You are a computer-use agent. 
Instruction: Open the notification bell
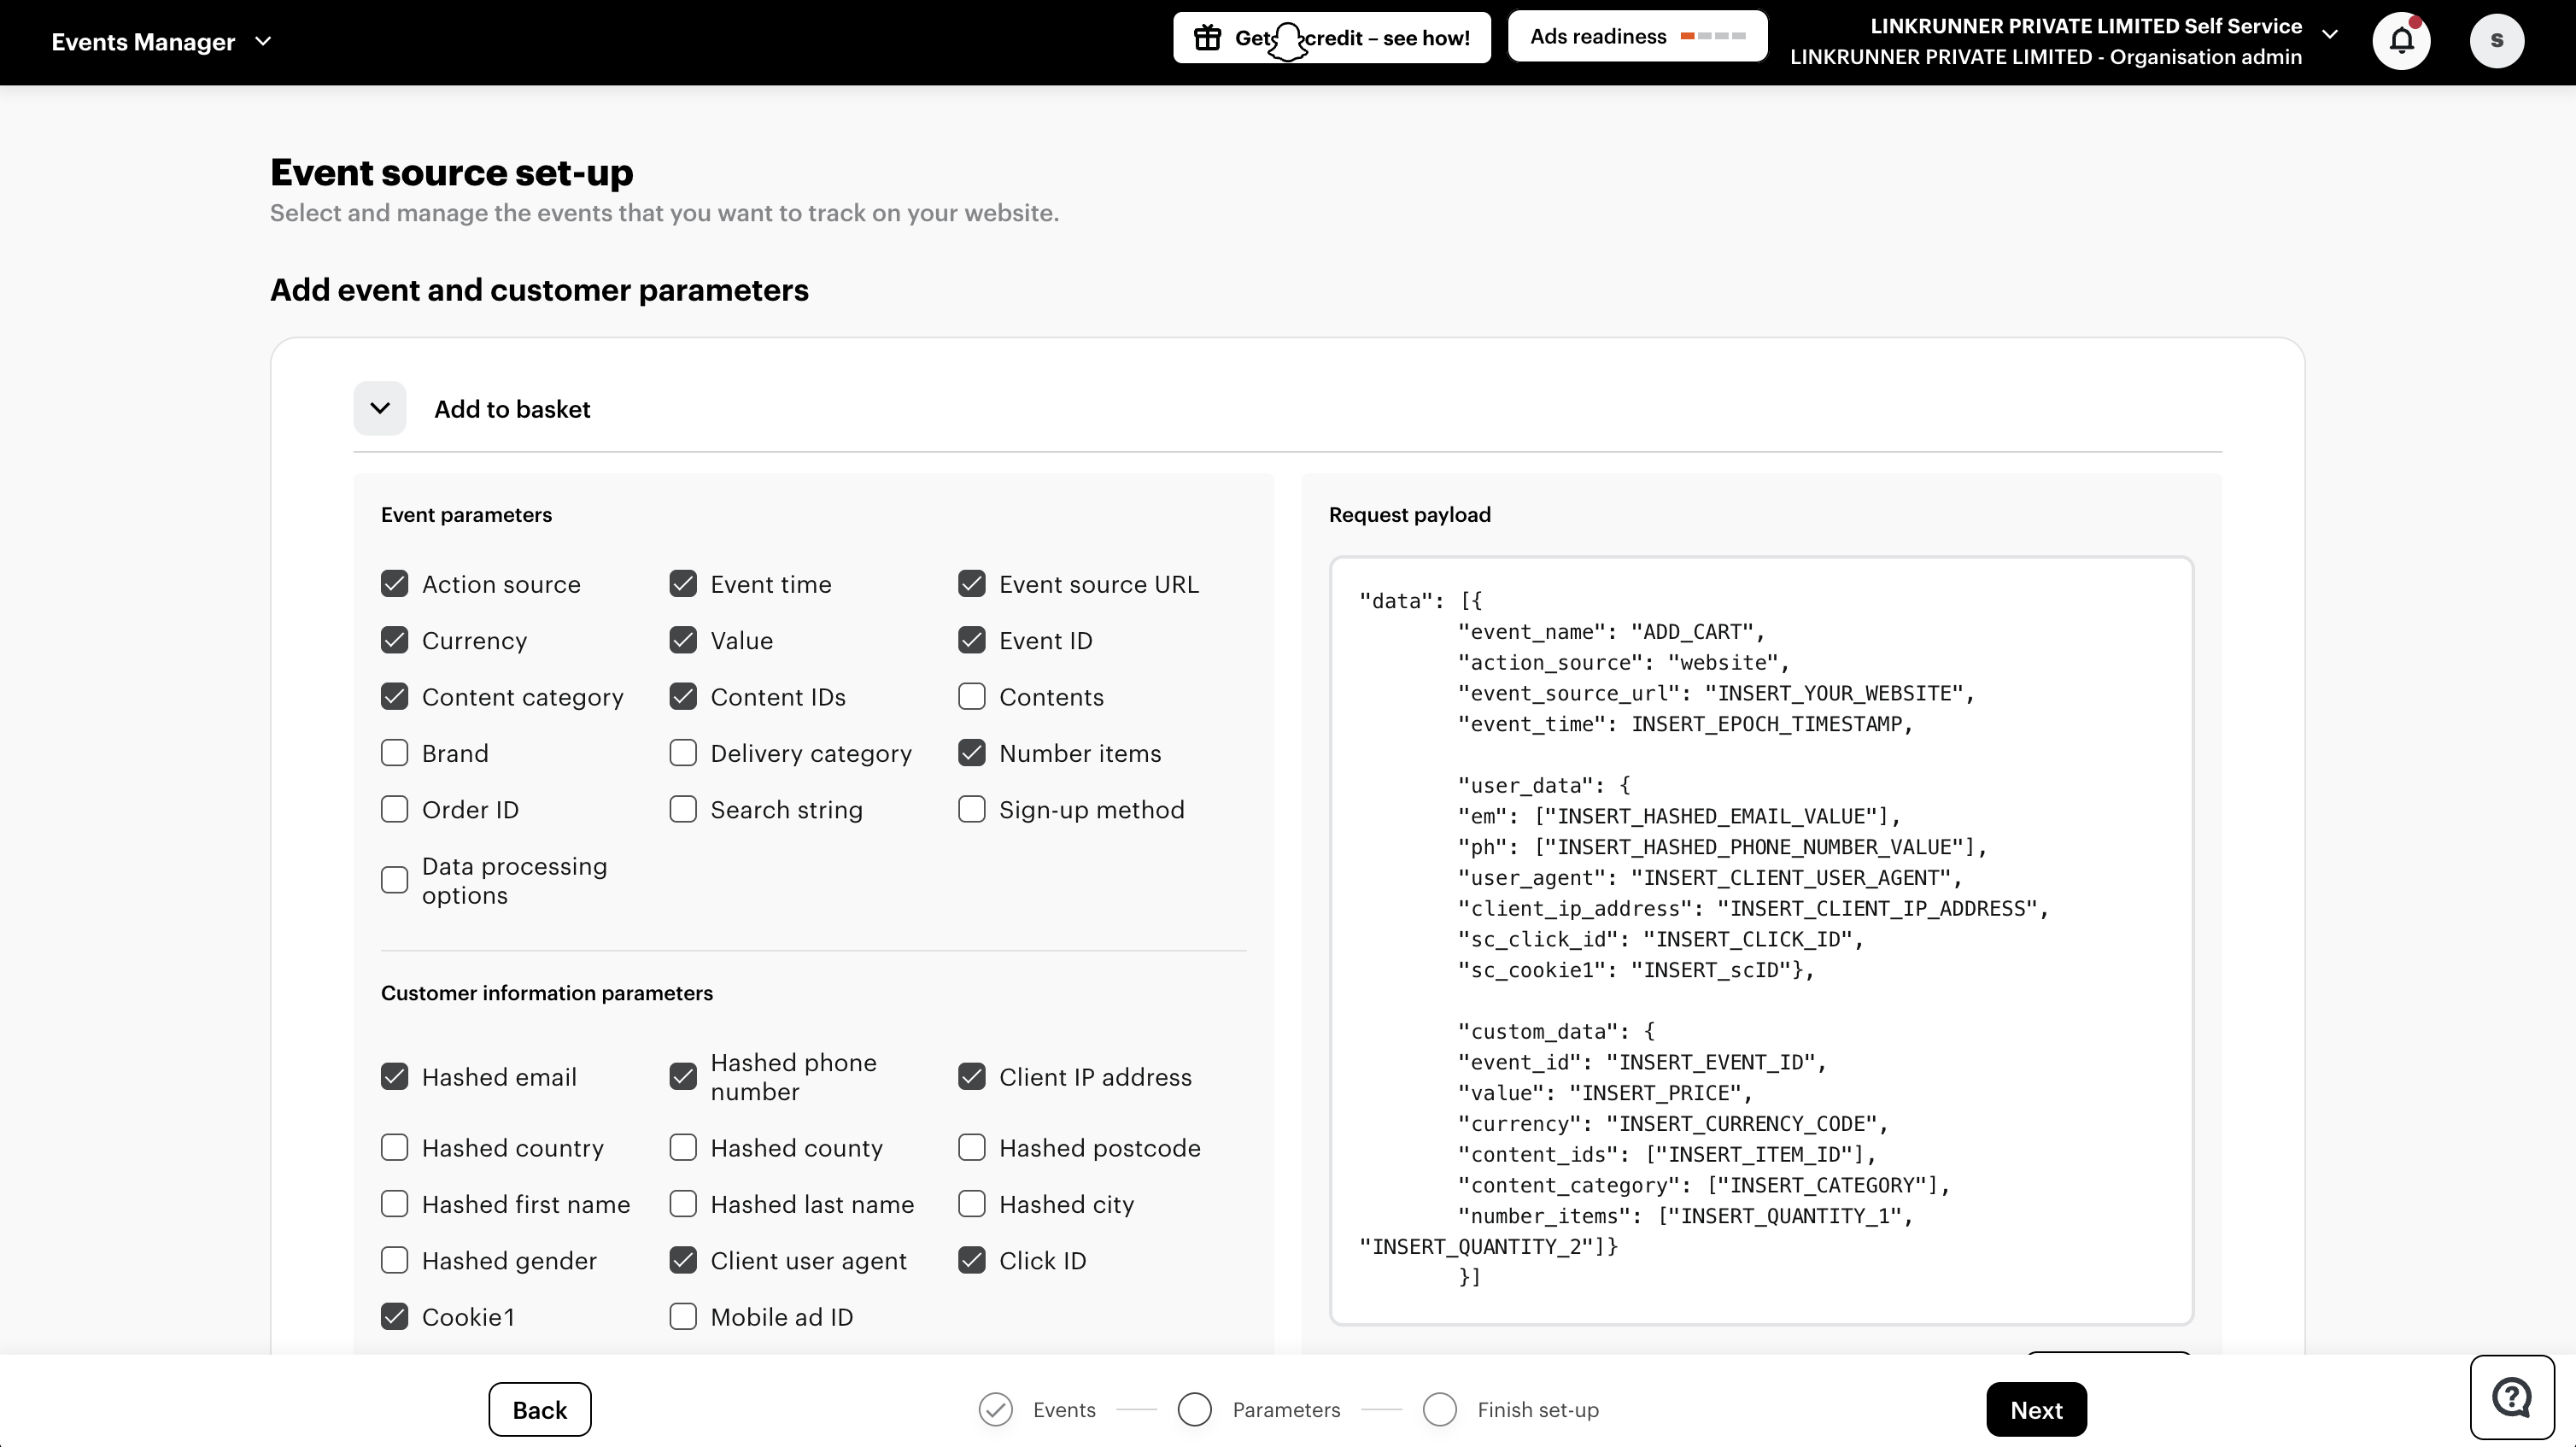[x=2402, y=40]
